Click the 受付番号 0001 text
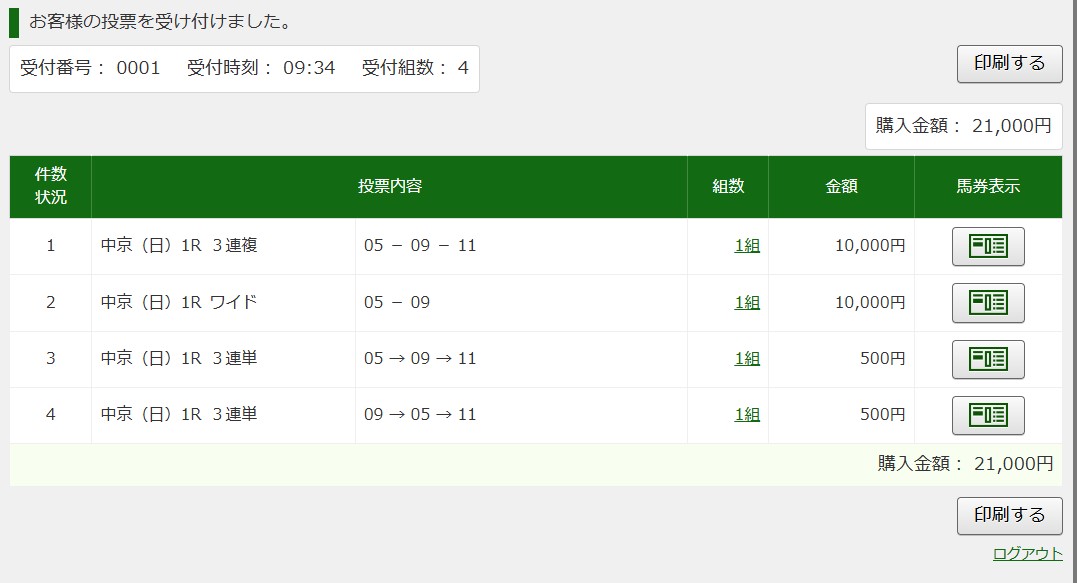1077x583 pixels. [90, 69]
